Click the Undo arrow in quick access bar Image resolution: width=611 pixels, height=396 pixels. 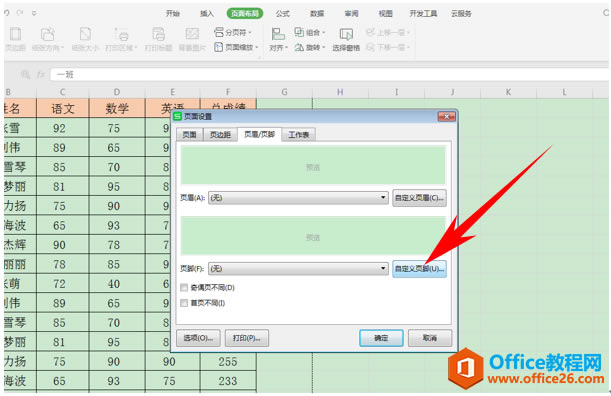7,13
